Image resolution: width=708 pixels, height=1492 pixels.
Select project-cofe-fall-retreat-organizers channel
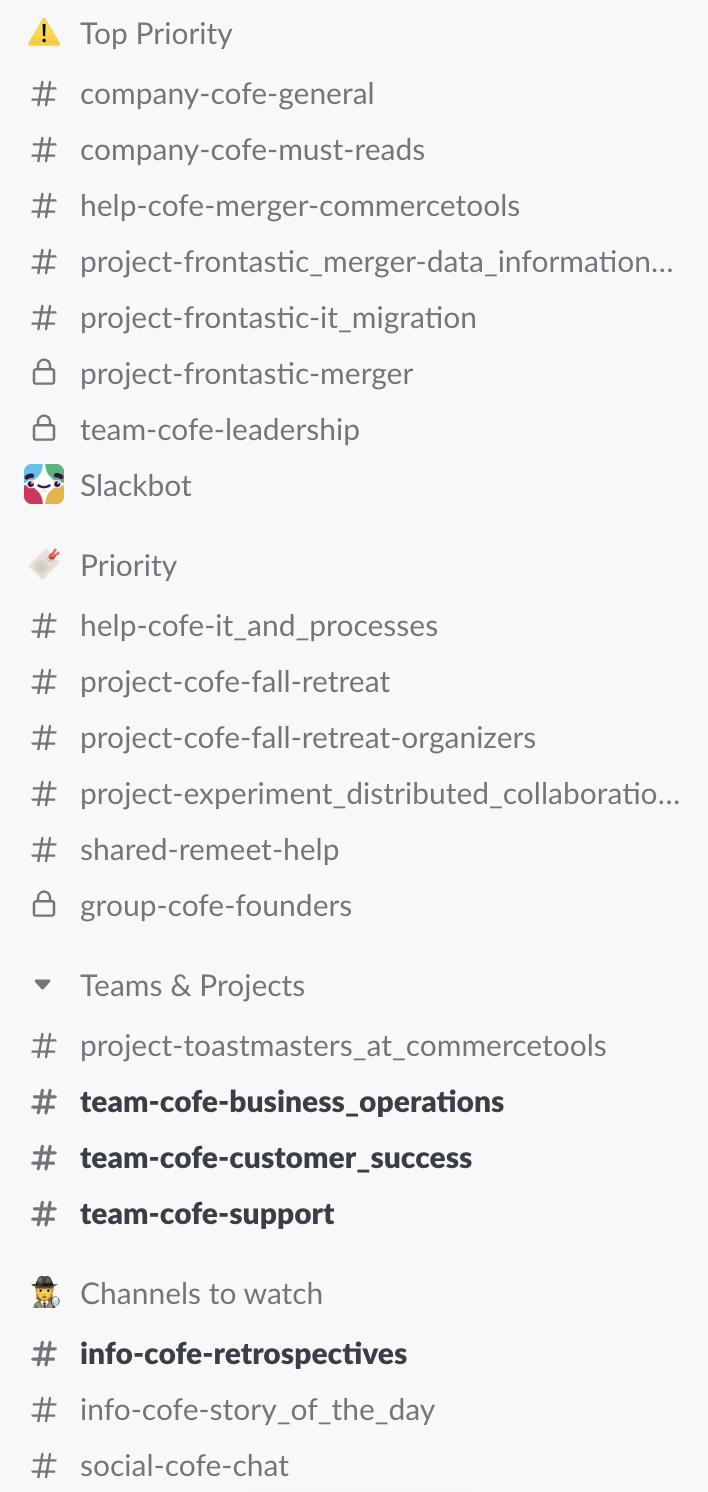pos(308,738)
